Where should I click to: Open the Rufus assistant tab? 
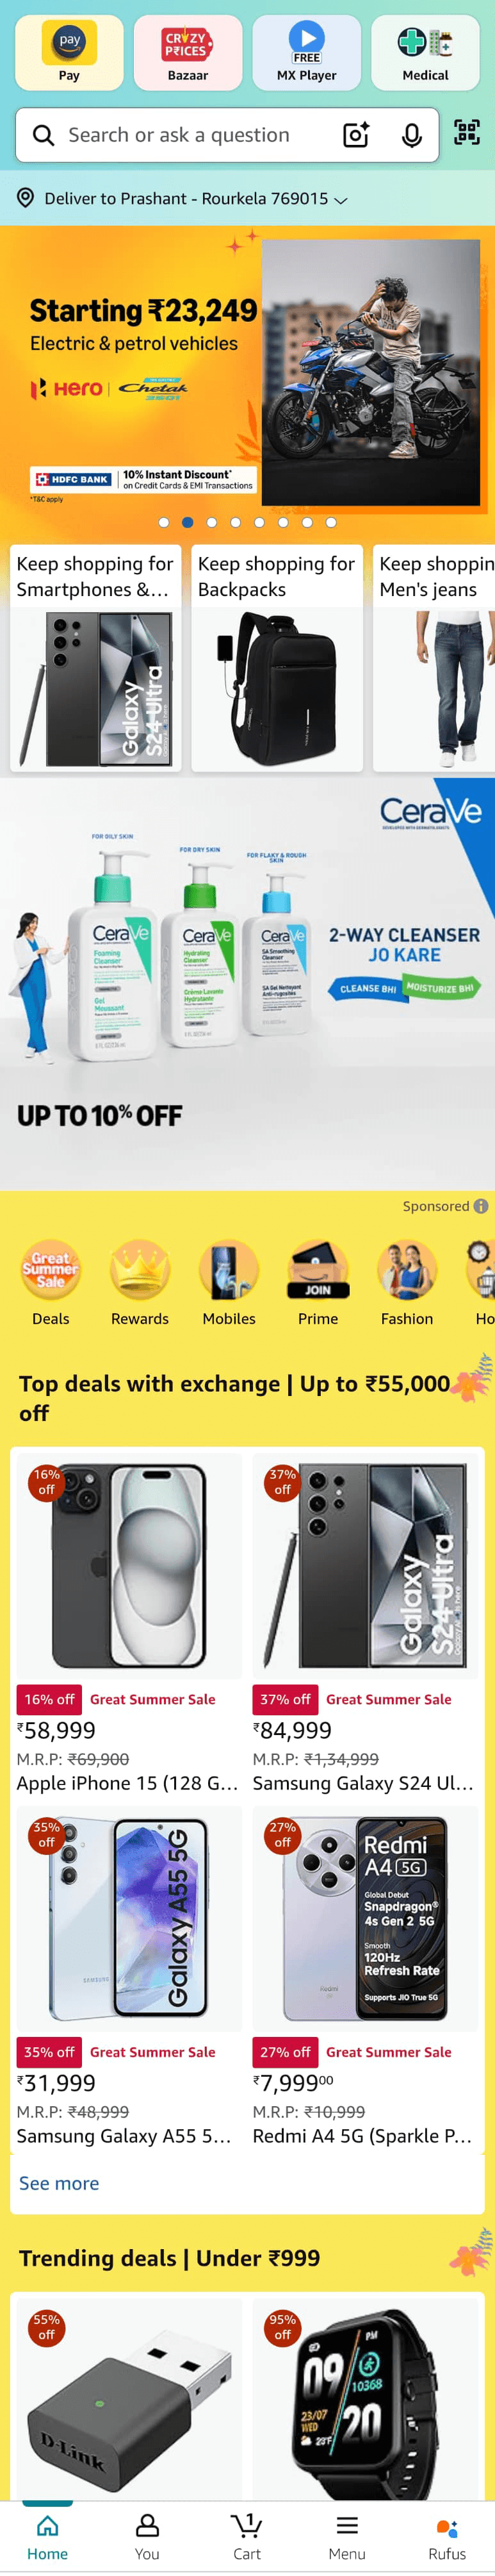(x=447, y=2536)
